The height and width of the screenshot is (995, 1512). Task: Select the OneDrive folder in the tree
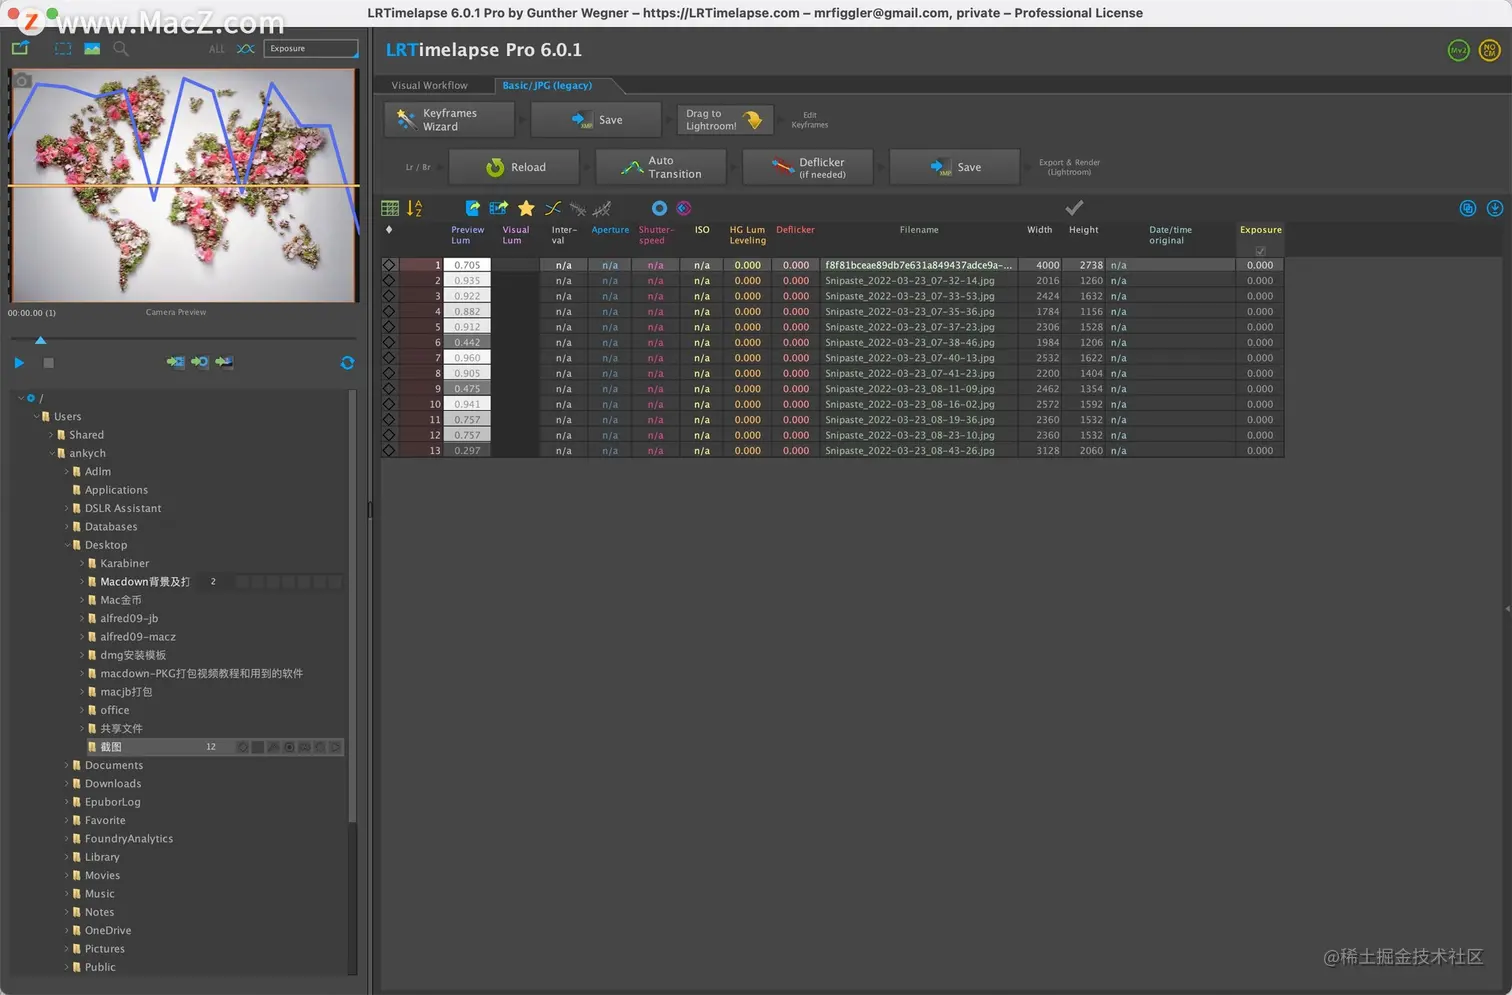coord(108,930)
